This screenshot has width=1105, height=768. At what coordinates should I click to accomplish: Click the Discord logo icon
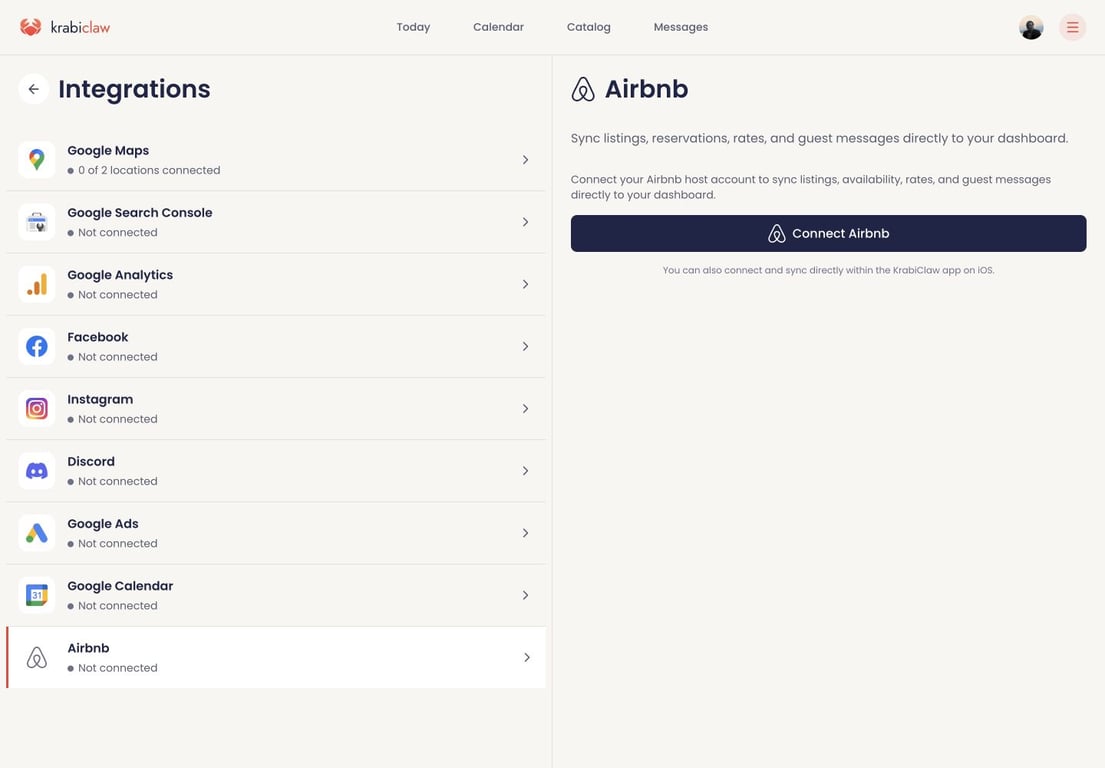click(x=37, y=471)
